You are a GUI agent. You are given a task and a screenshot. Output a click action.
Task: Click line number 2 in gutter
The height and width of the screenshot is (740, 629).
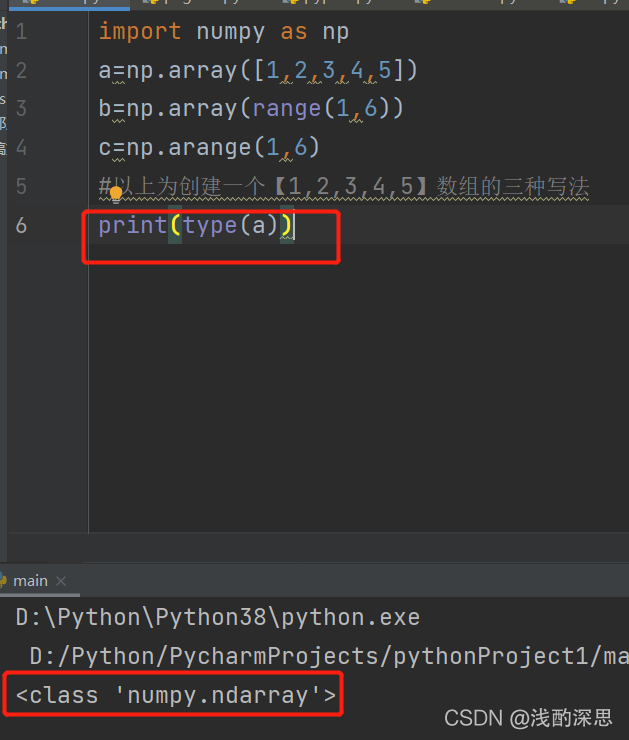[21, 71]
